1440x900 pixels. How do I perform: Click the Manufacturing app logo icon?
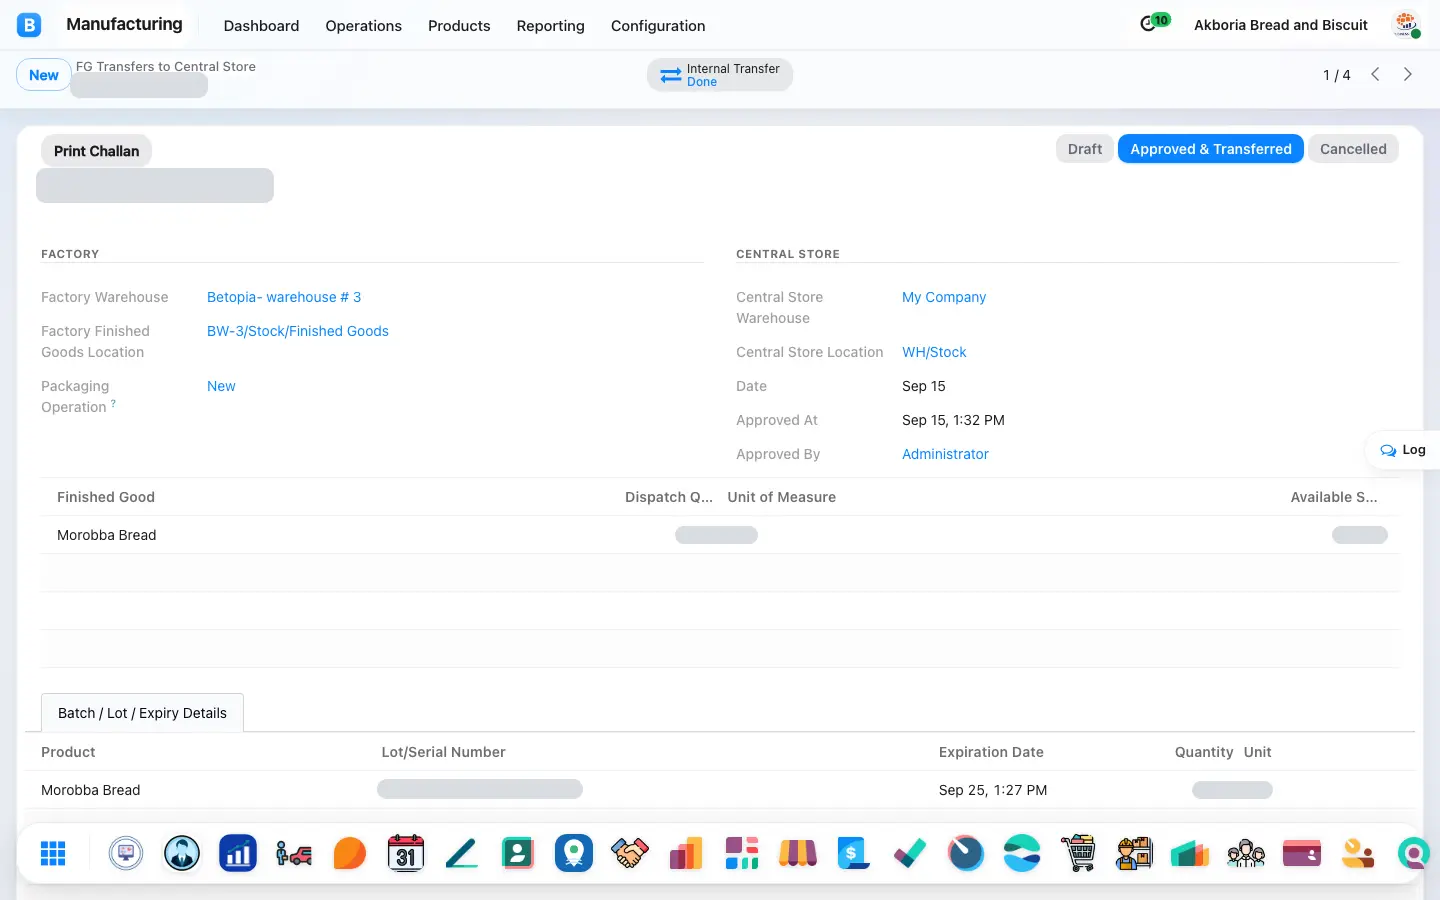point(29,25)
